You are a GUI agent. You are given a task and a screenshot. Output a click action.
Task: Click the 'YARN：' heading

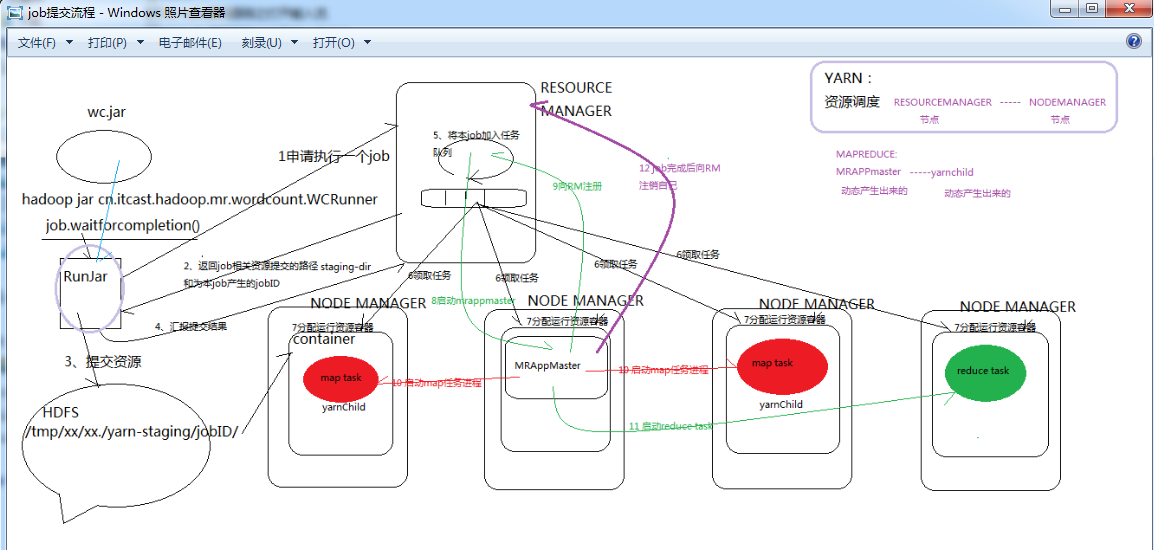tap(848, 78)
